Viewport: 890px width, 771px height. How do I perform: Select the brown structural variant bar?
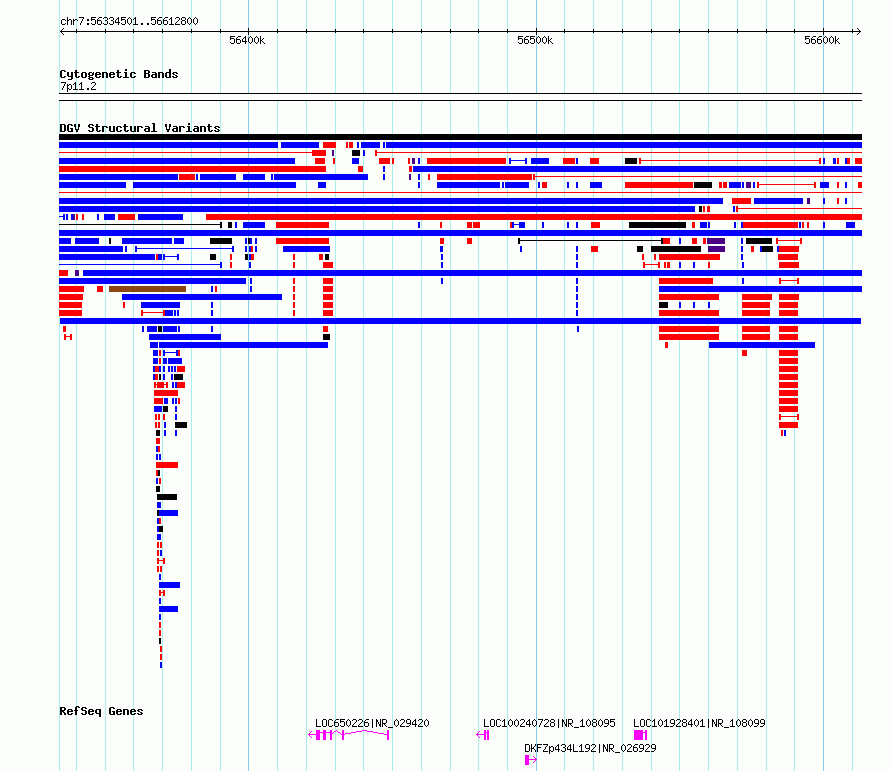(148, 289)
